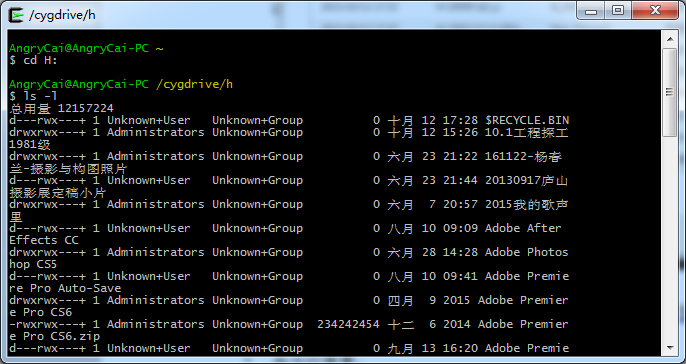Image resolution: width=686 pixels, height=364 pixels.
Task: Click the 'ls -l' command text
Action: point(40,96)
